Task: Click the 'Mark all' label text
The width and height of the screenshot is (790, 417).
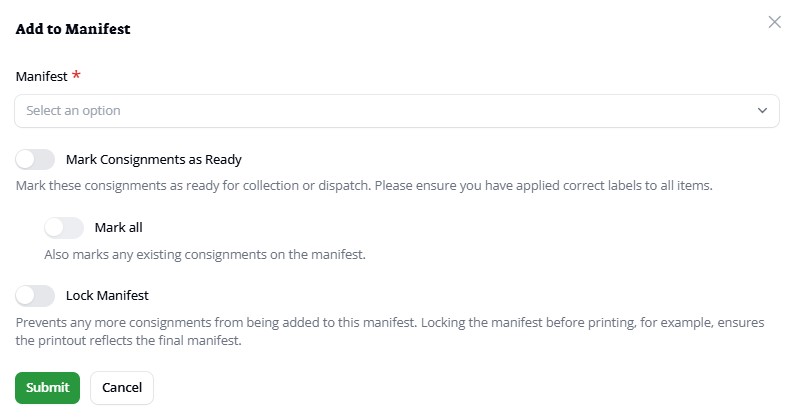Action: point(119,228)
